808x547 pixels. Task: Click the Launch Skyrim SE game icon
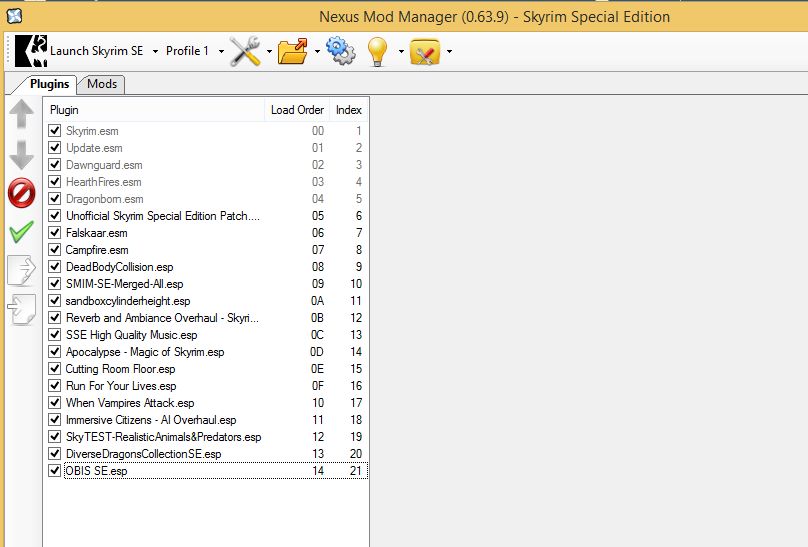(31, 51)
